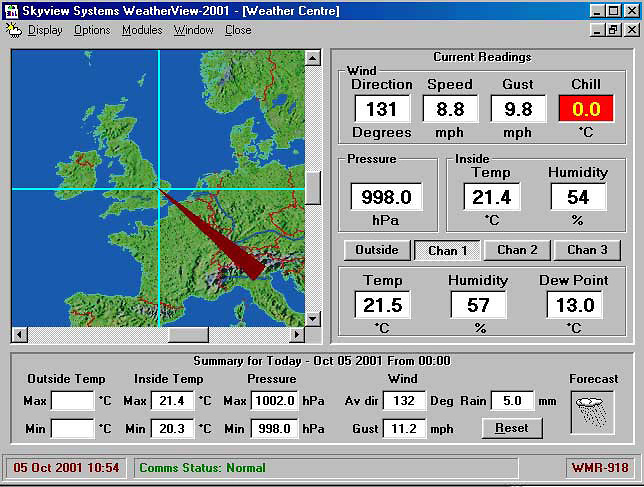
Task: Click the Pressure Max 1002.0 field
Action: point(274,401)
